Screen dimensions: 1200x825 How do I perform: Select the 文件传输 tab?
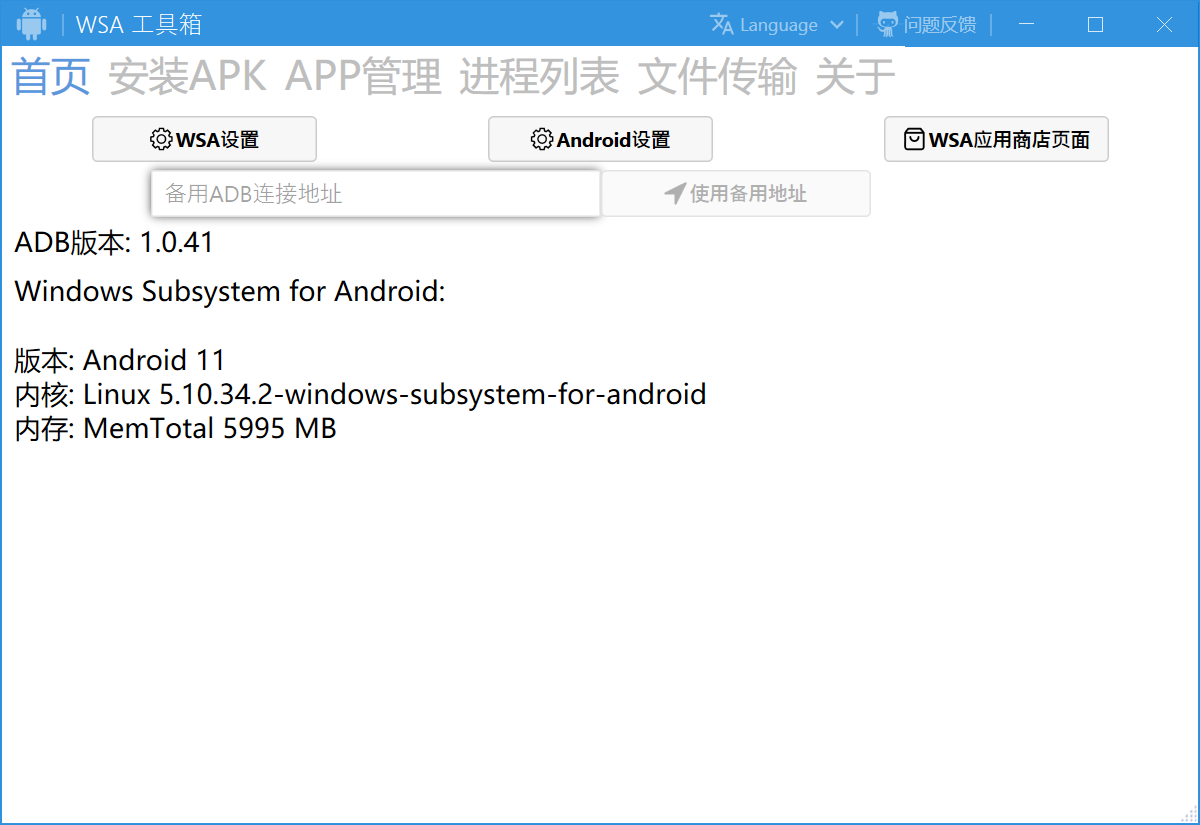(x=717, y=76)
